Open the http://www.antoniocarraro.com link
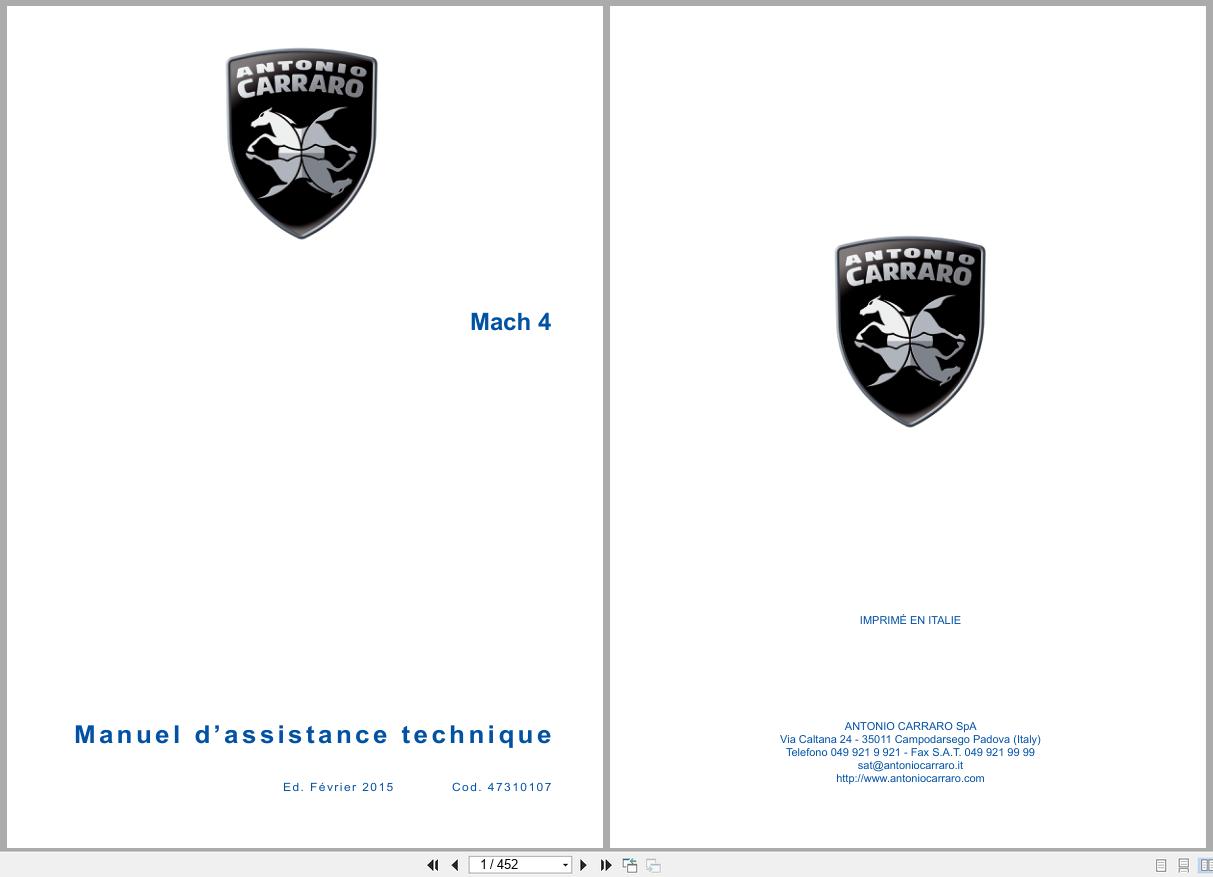This screenshot has width=1213, height=877. (910, 778)
